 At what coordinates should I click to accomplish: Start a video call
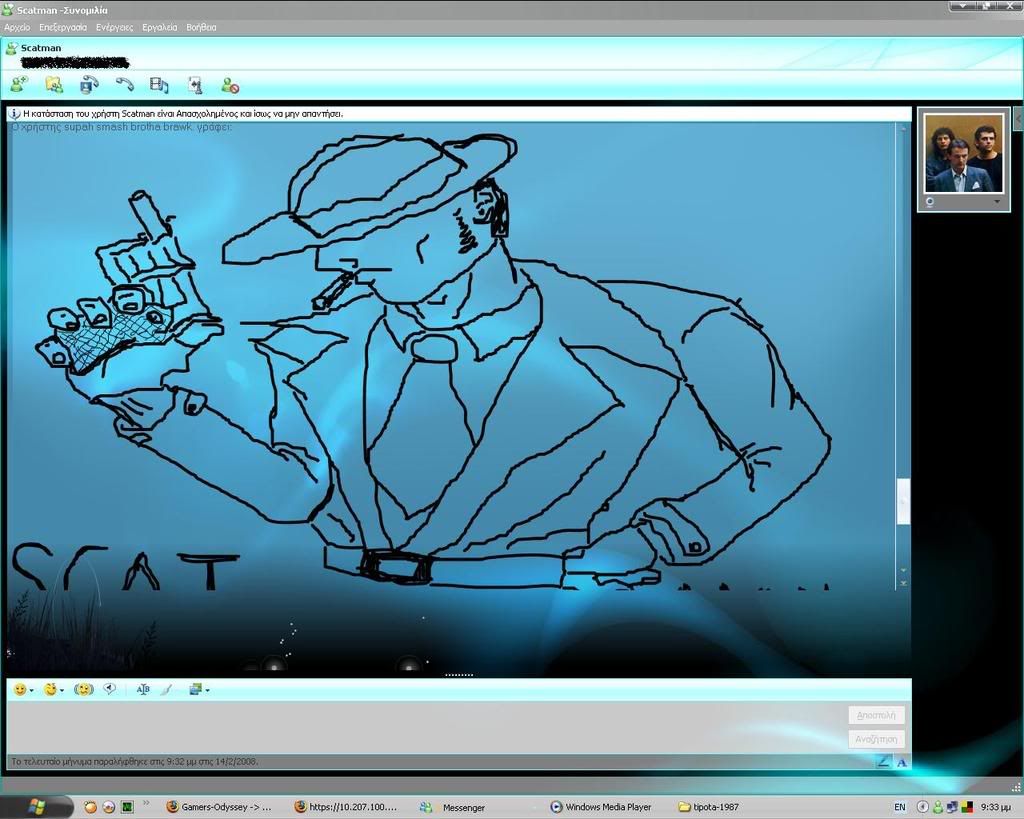[x=89, y=85]
